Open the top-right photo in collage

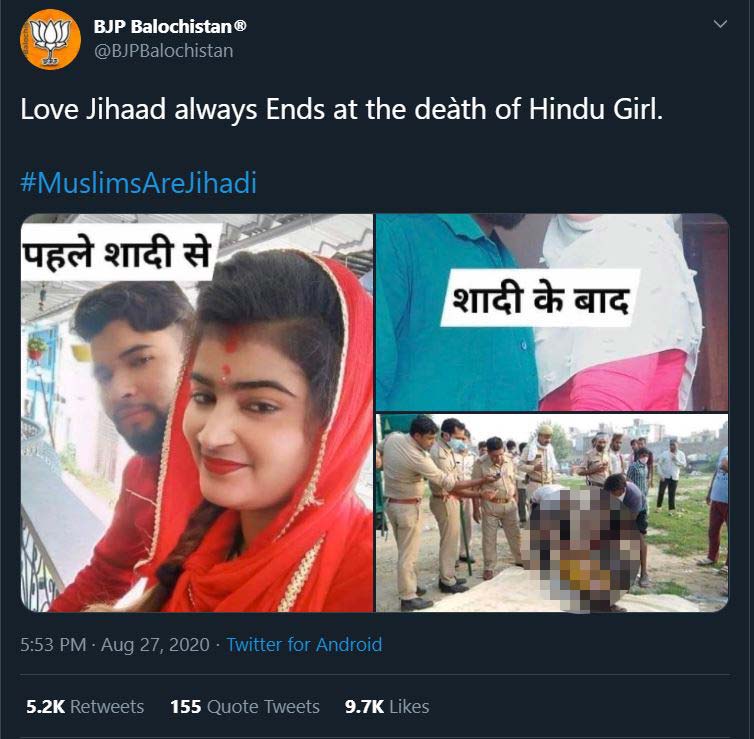552,312
